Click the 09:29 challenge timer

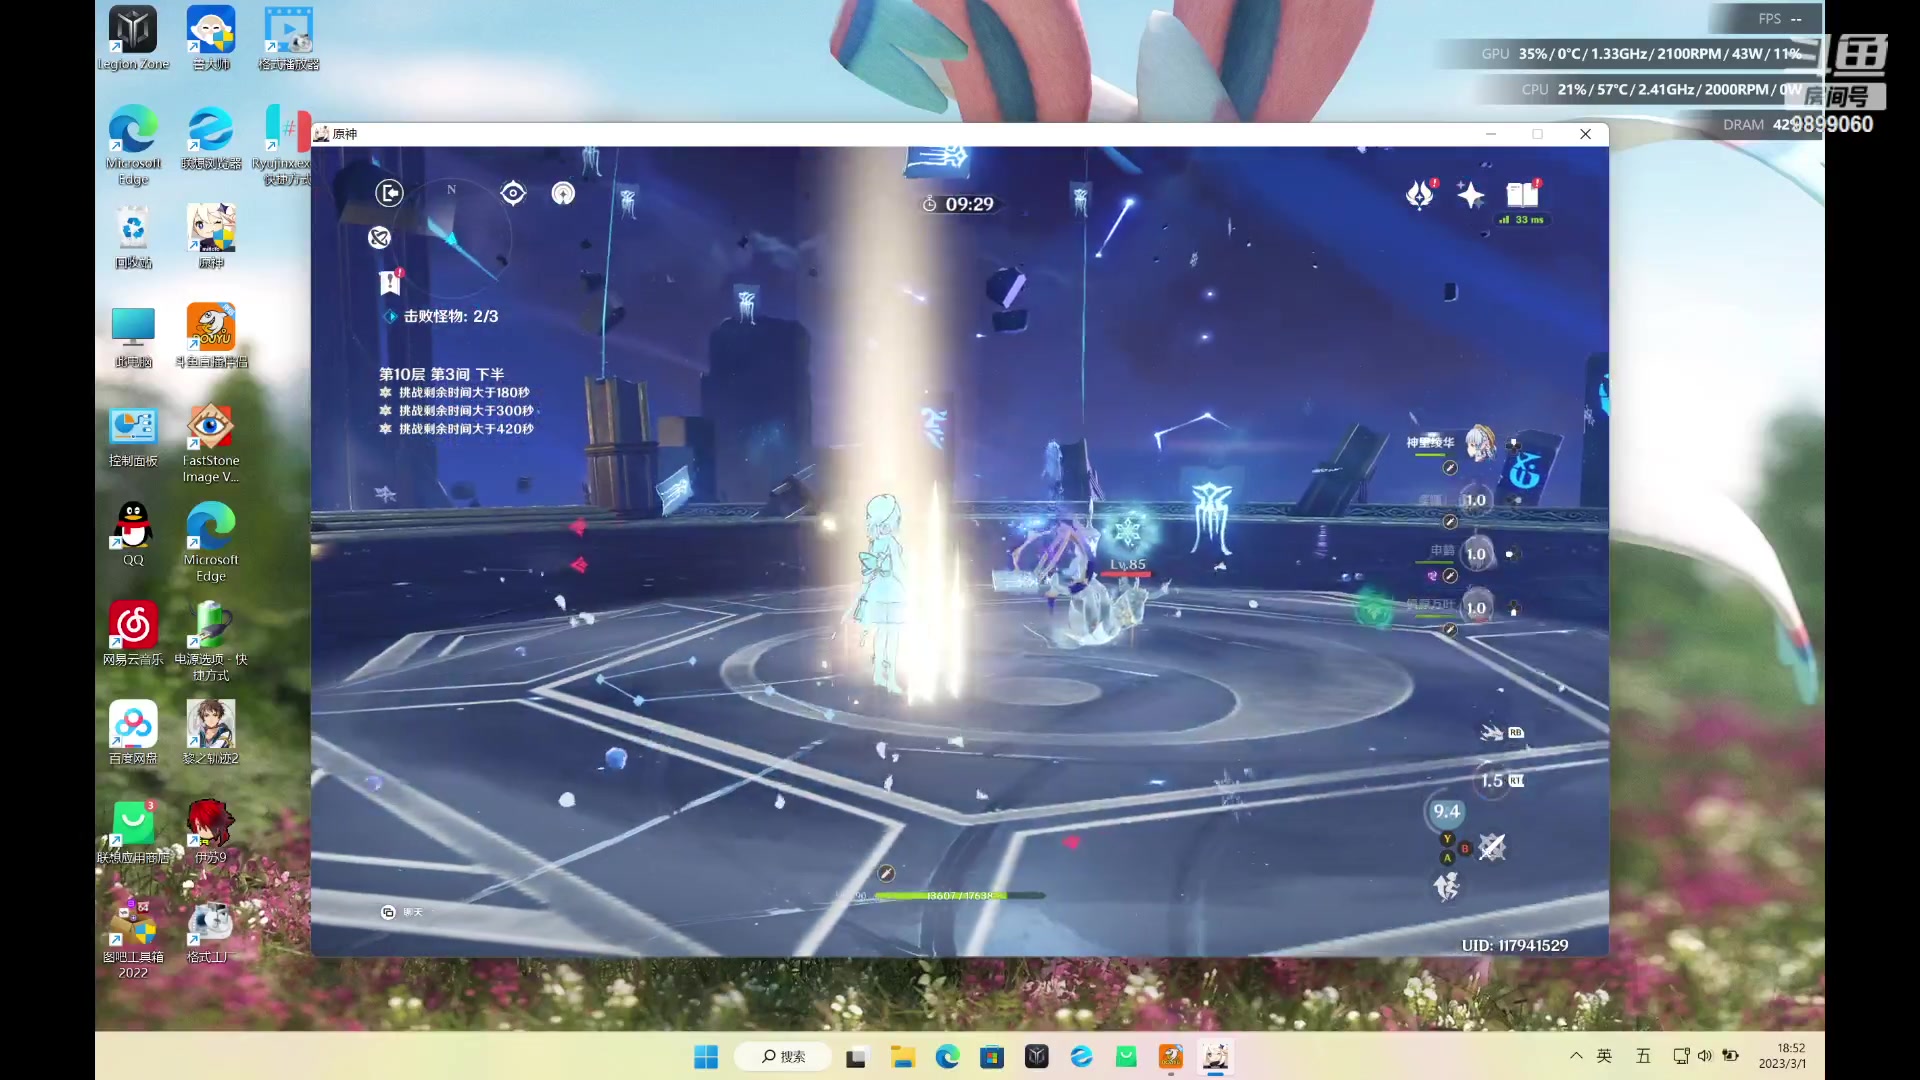[x=959, y=204]
